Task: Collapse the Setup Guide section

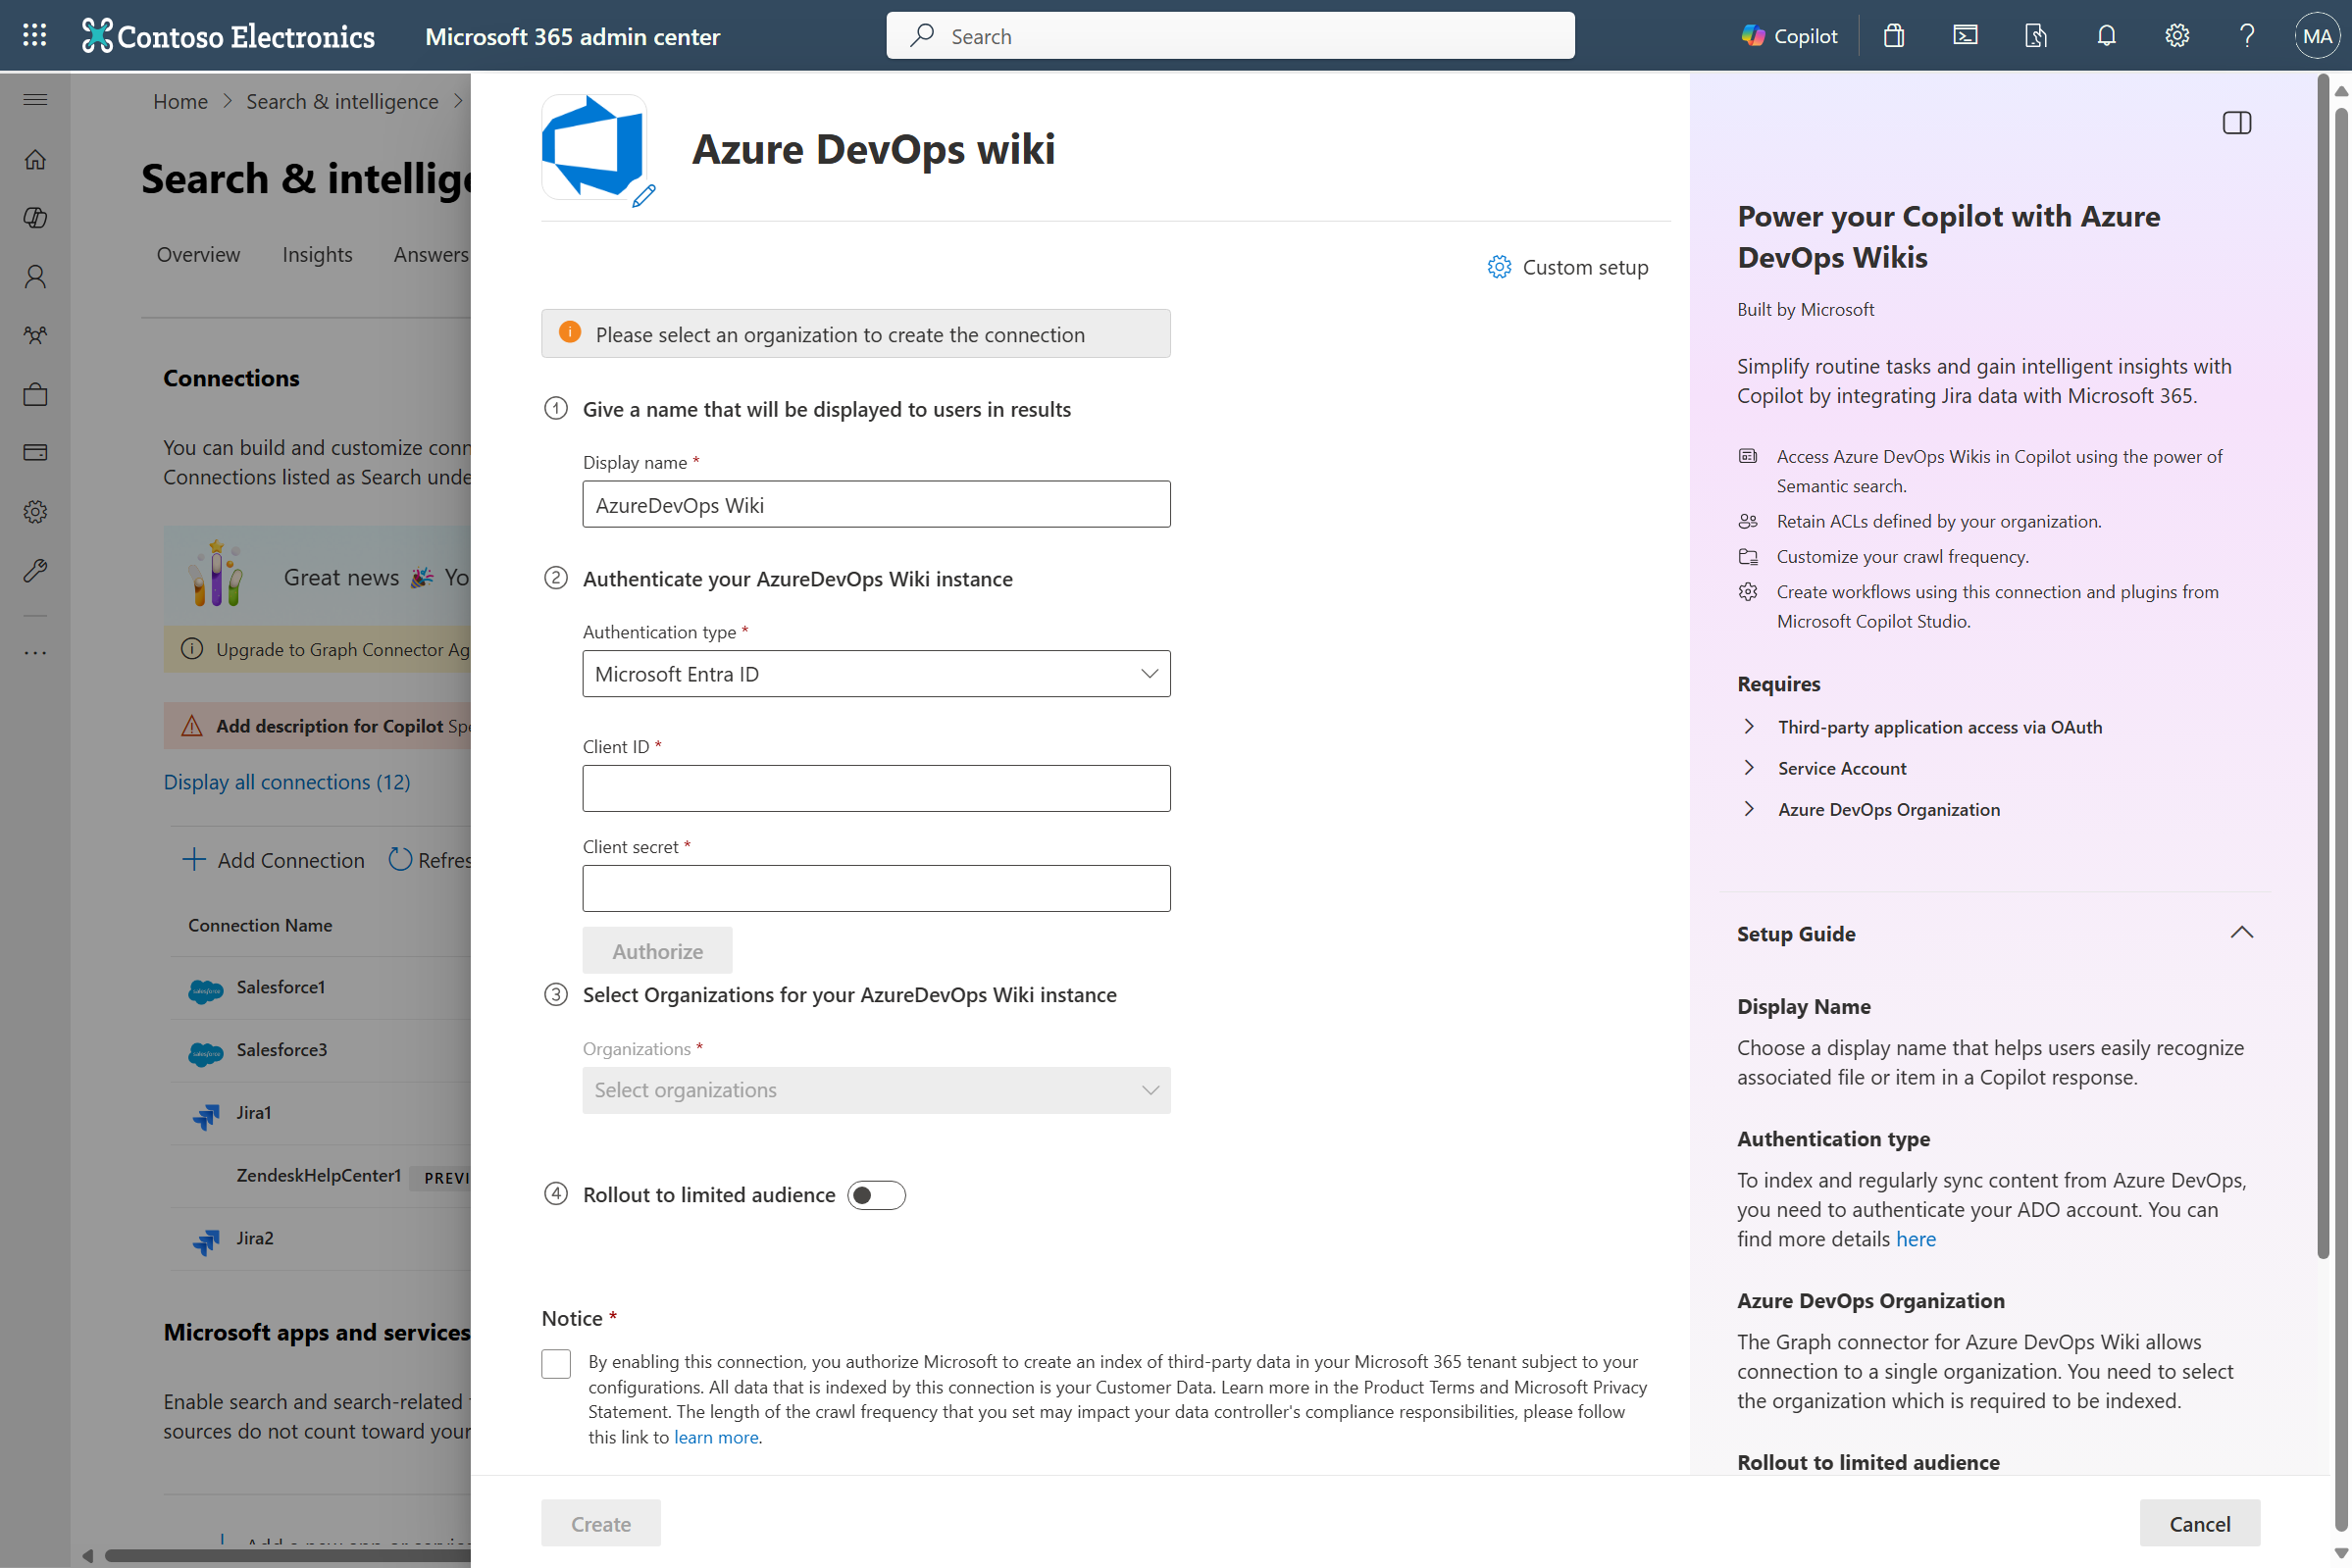Action: (2241, 933)
